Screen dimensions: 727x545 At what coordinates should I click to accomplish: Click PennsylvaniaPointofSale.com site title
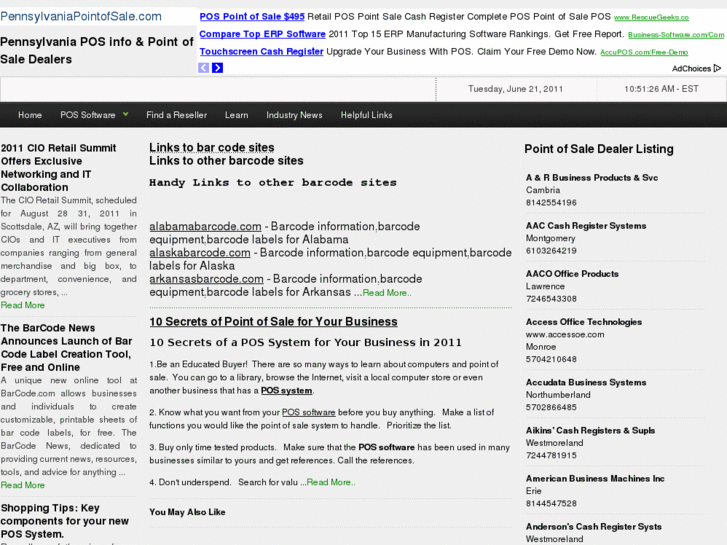pos(81,16)
